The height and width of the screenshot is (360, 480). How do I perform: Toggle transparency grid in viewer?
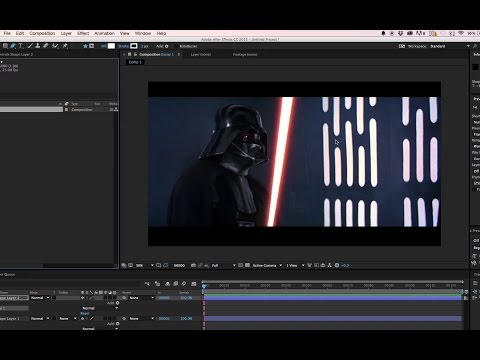tap(247, 265)
